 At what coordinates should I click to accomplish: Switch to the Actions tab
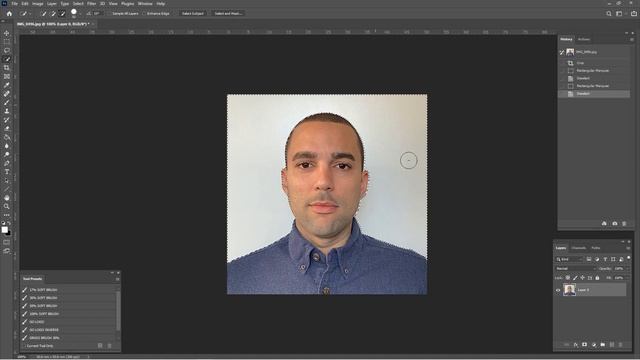click(584, 40)
